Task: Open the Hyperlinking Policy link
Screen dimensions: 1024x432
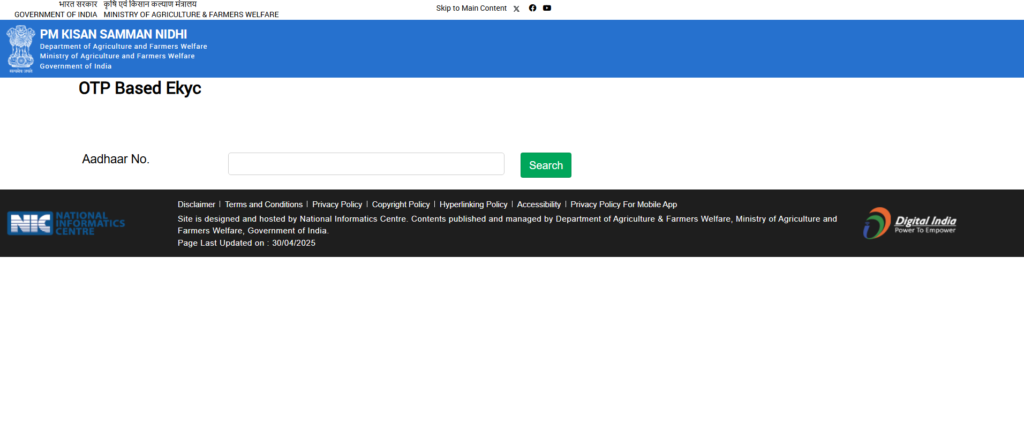Action: pos(473,204)
